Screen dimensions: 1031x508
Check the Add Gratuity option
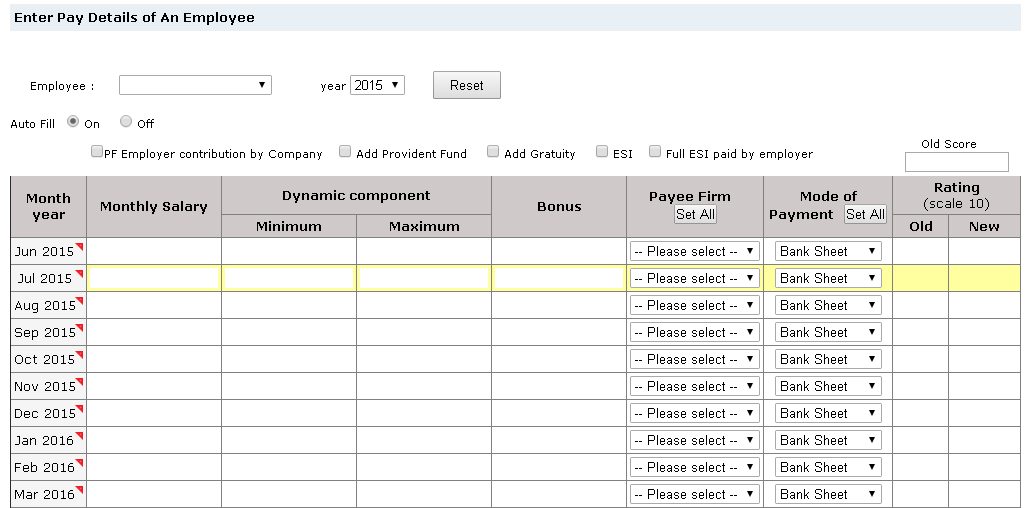pos(493,152)
